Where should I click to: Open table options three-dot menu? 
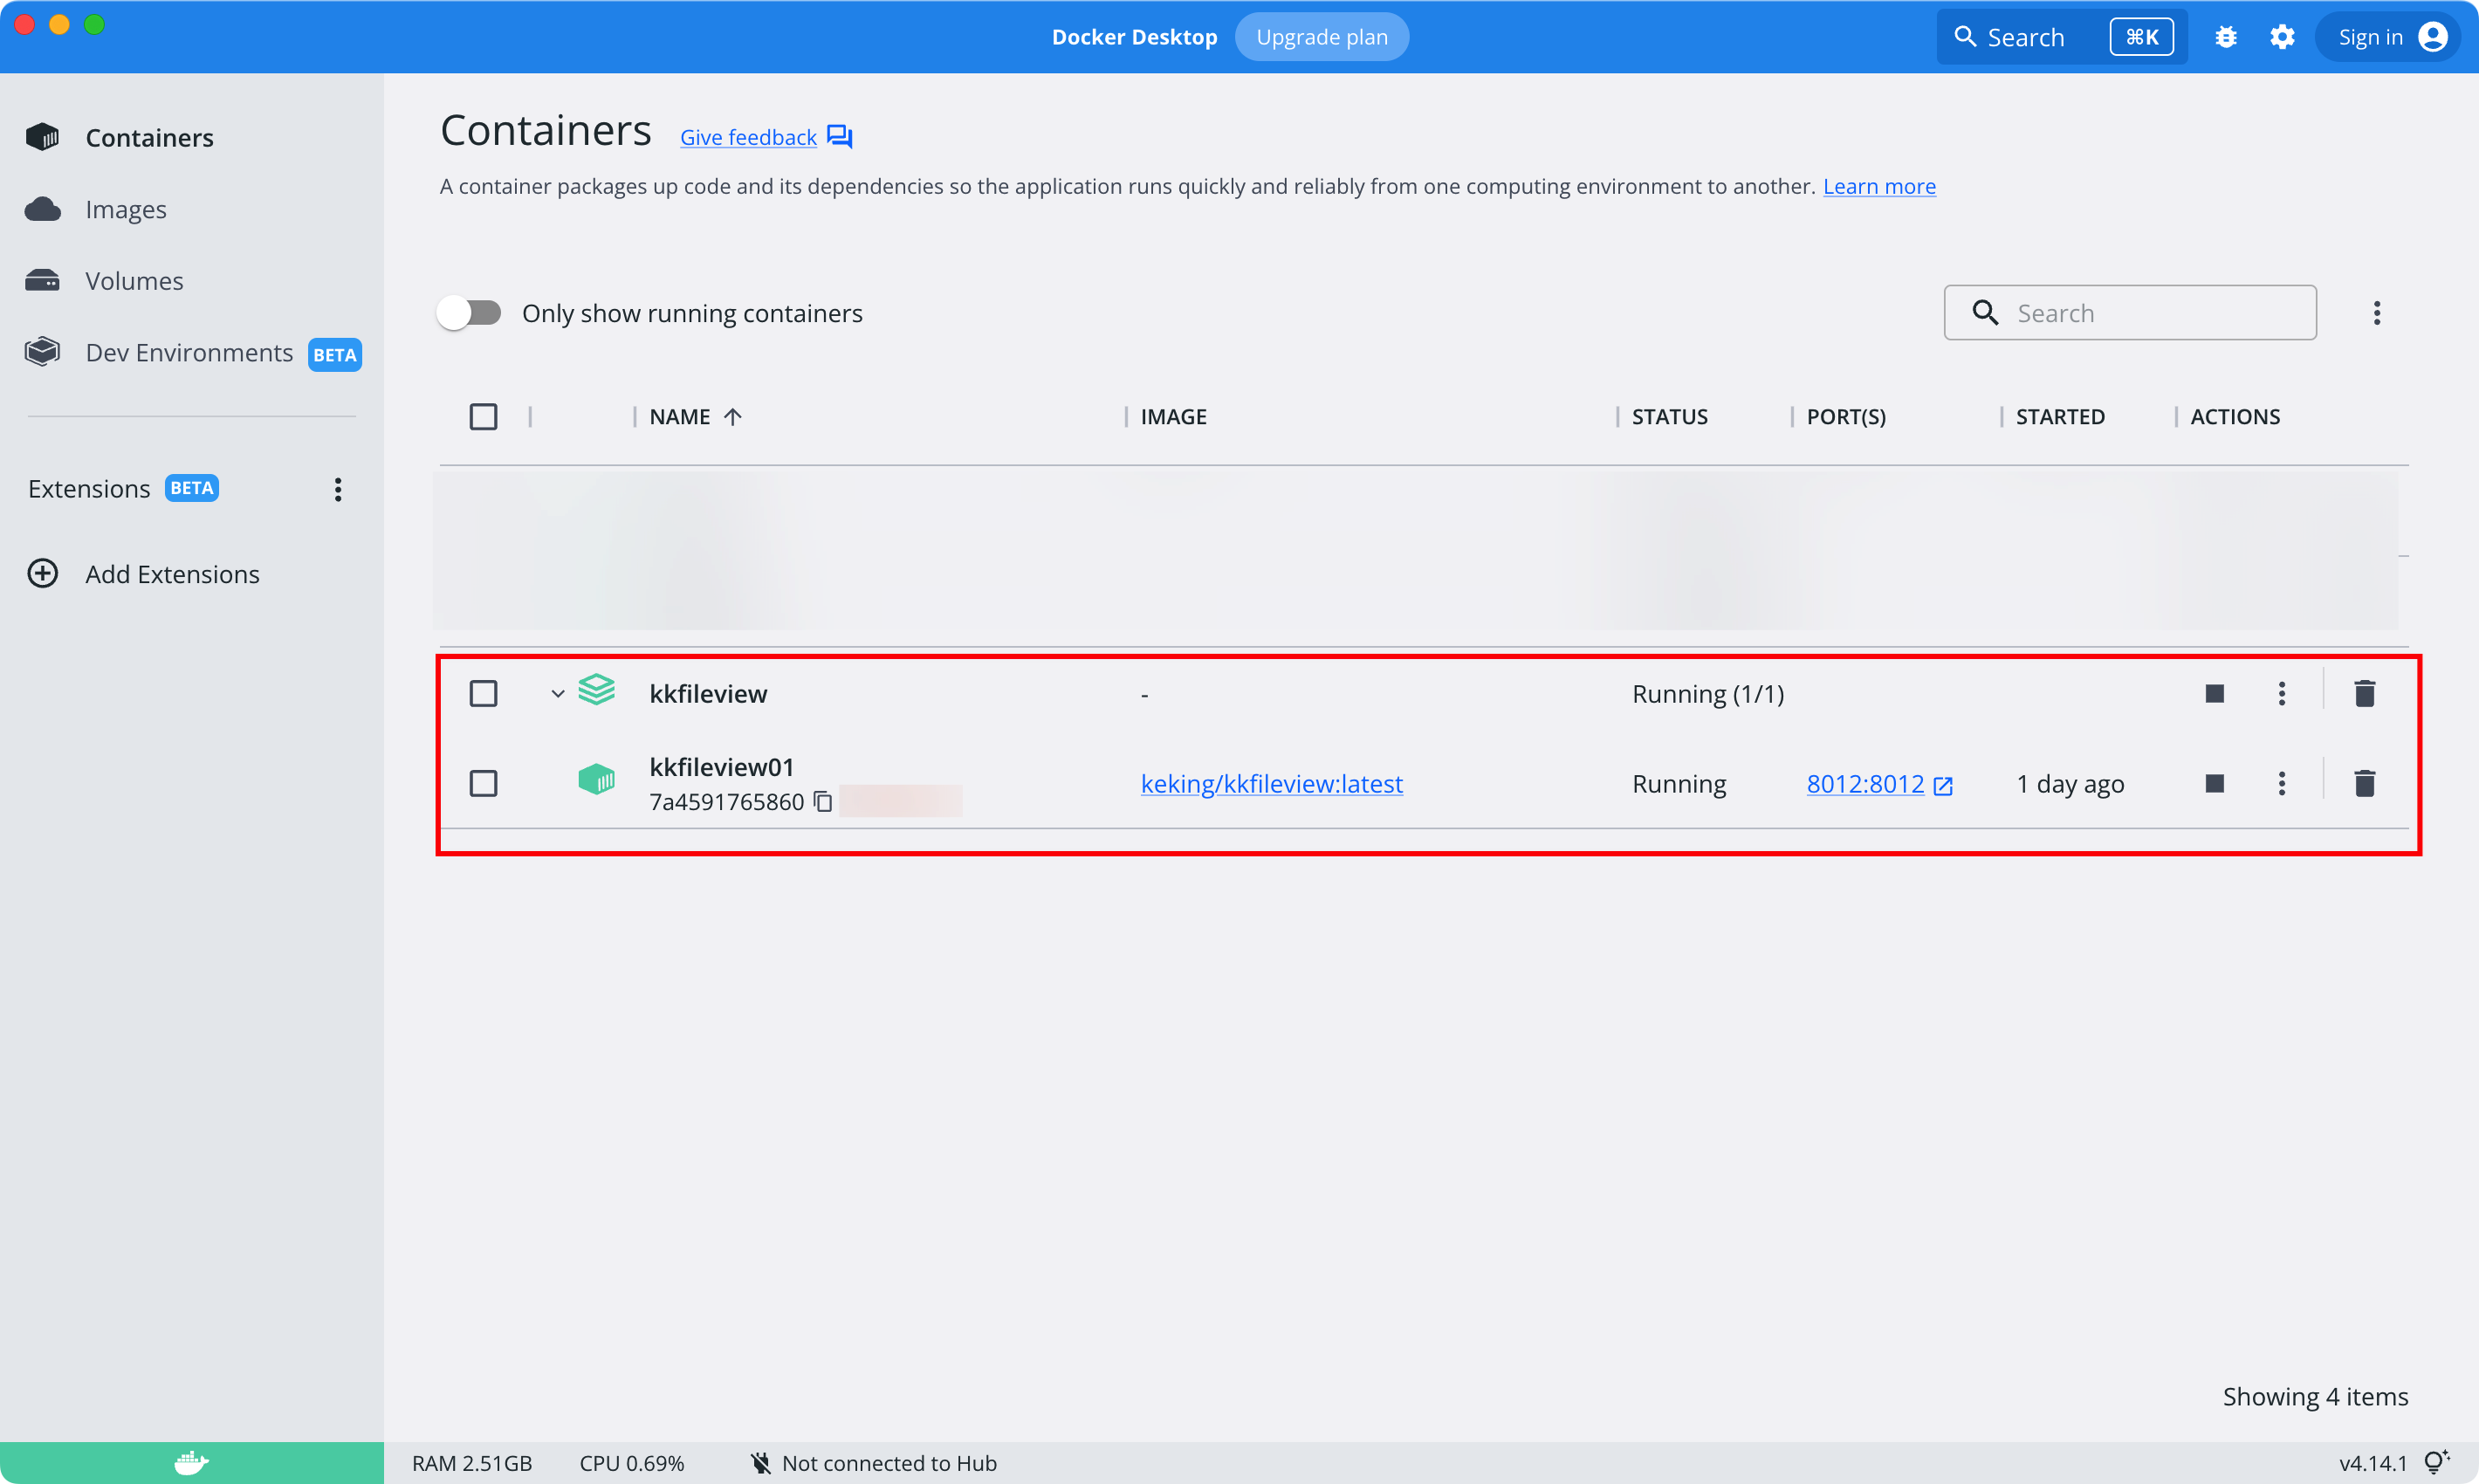[x=2377, y=313]
